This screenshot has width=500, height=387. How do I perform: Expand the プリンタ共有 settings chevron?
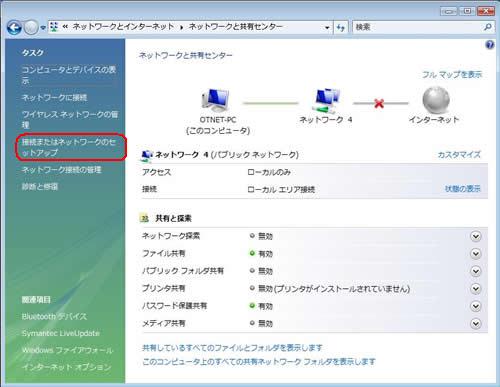476,289
